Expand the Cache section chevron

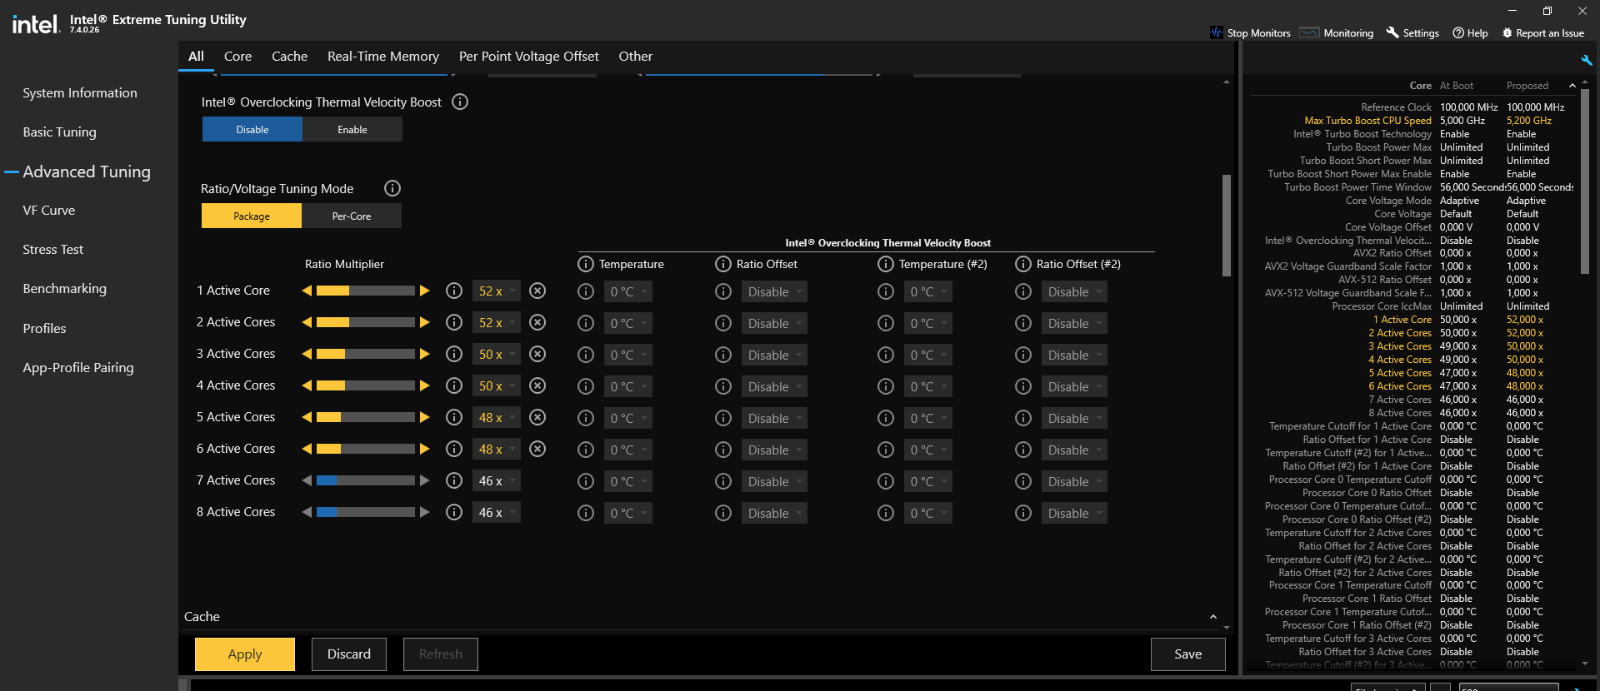click(1213, 617)
